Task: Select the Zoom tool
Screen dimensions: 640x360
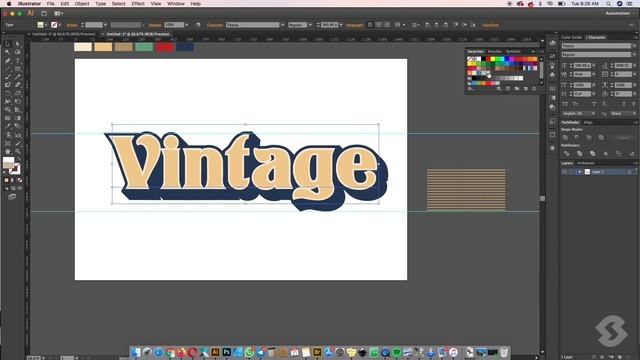Action: (x=18, y=151)
